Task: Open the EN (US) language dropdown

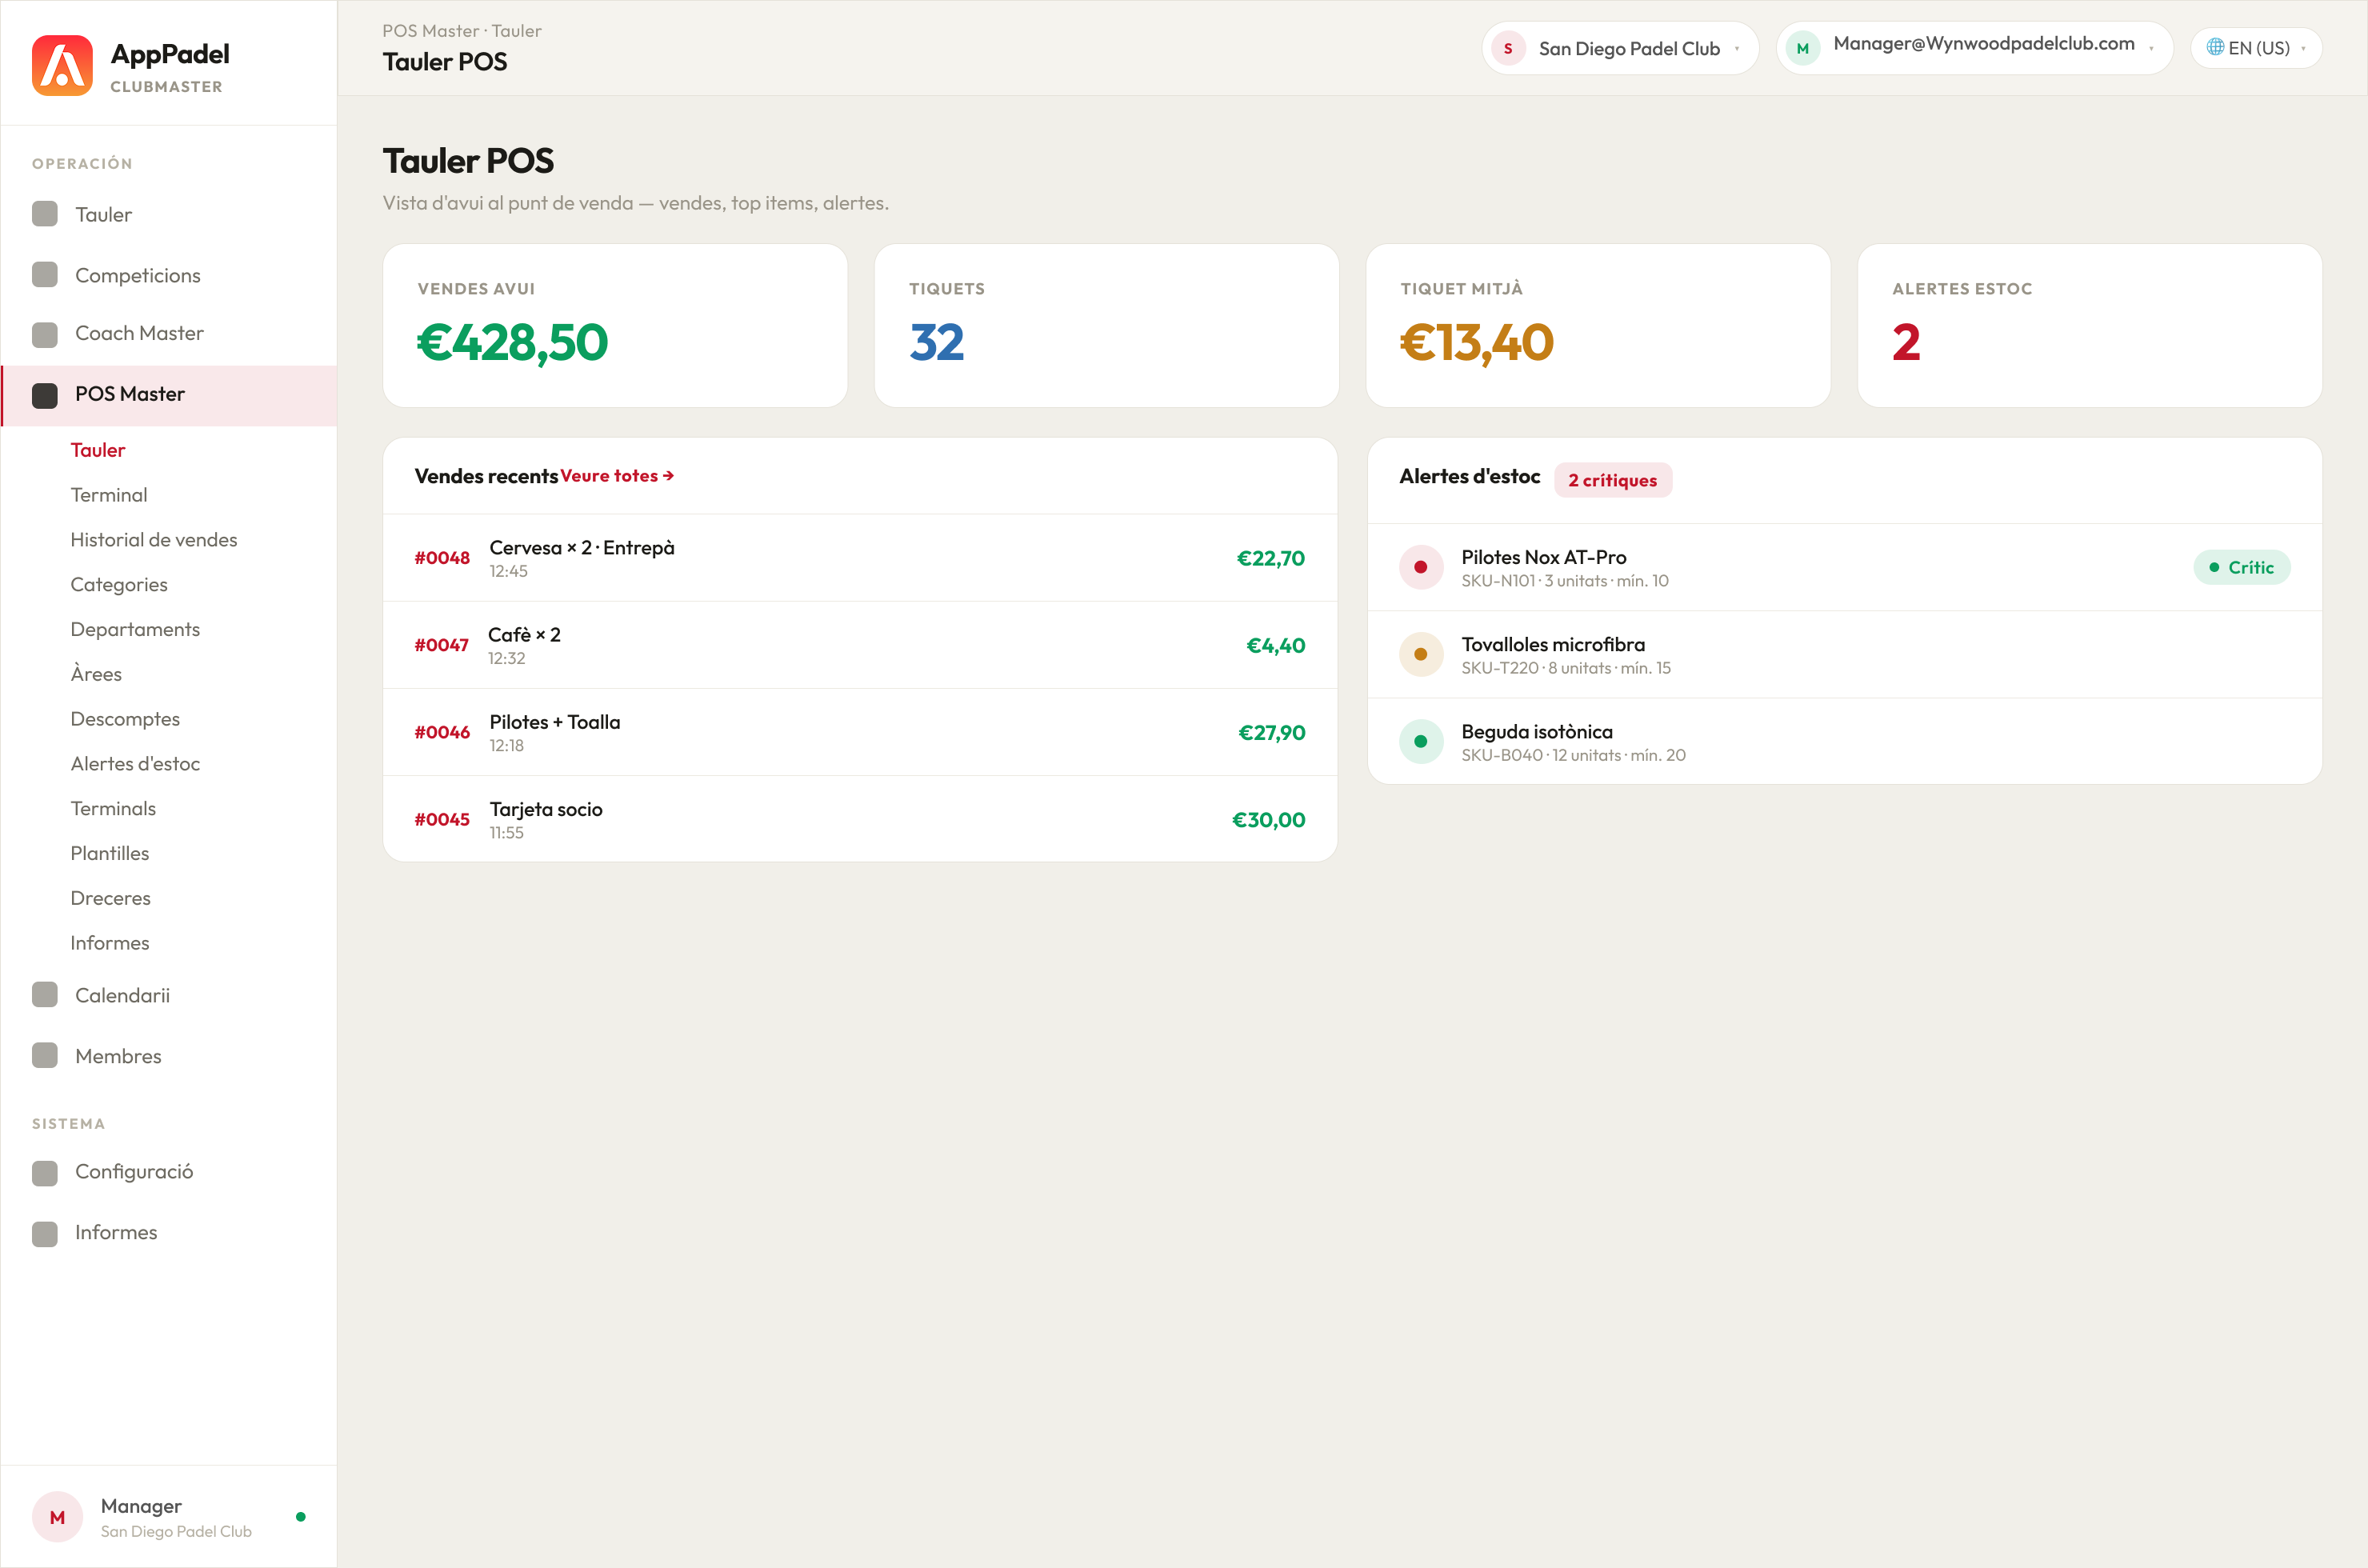Action: point(2256,48)
